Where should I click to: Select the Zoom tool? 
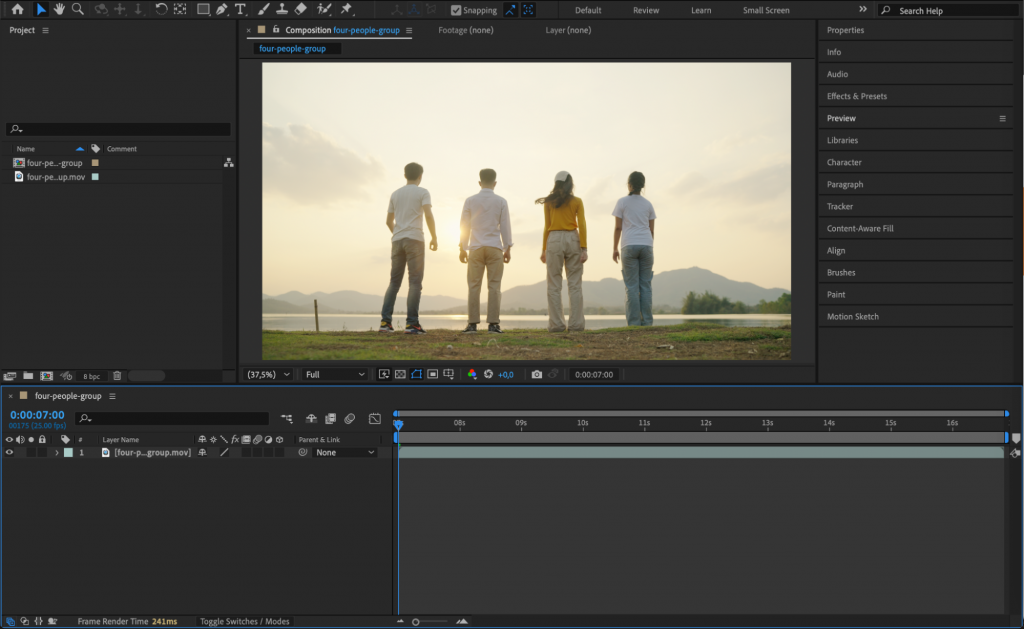75,10
